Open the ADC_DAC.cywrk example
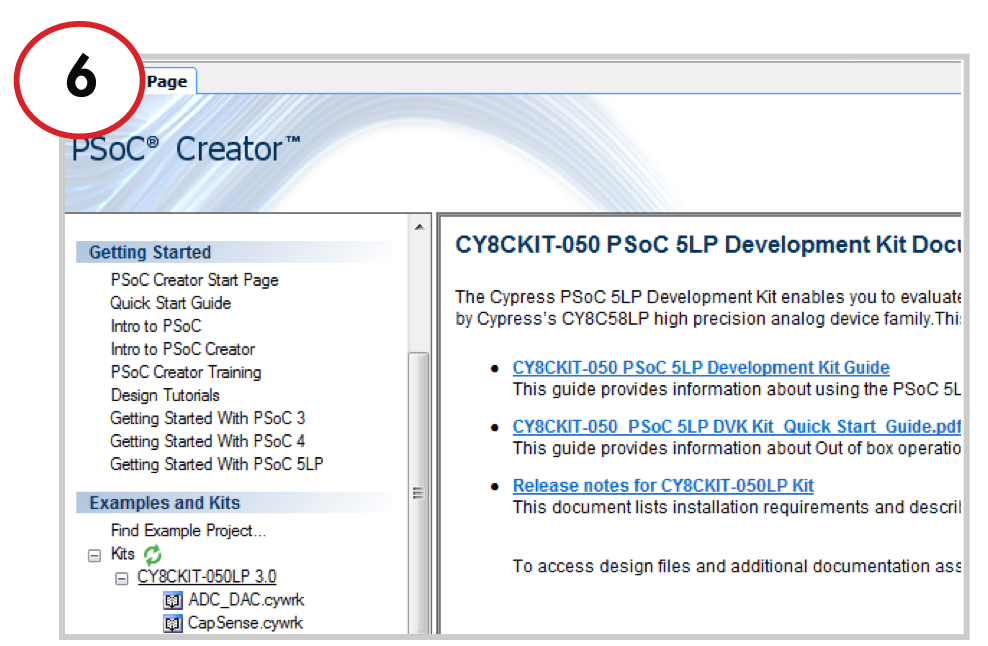Image resolution: width=988 pixels, height=646 pixels. pyautogui.click(x=246, y=600)
